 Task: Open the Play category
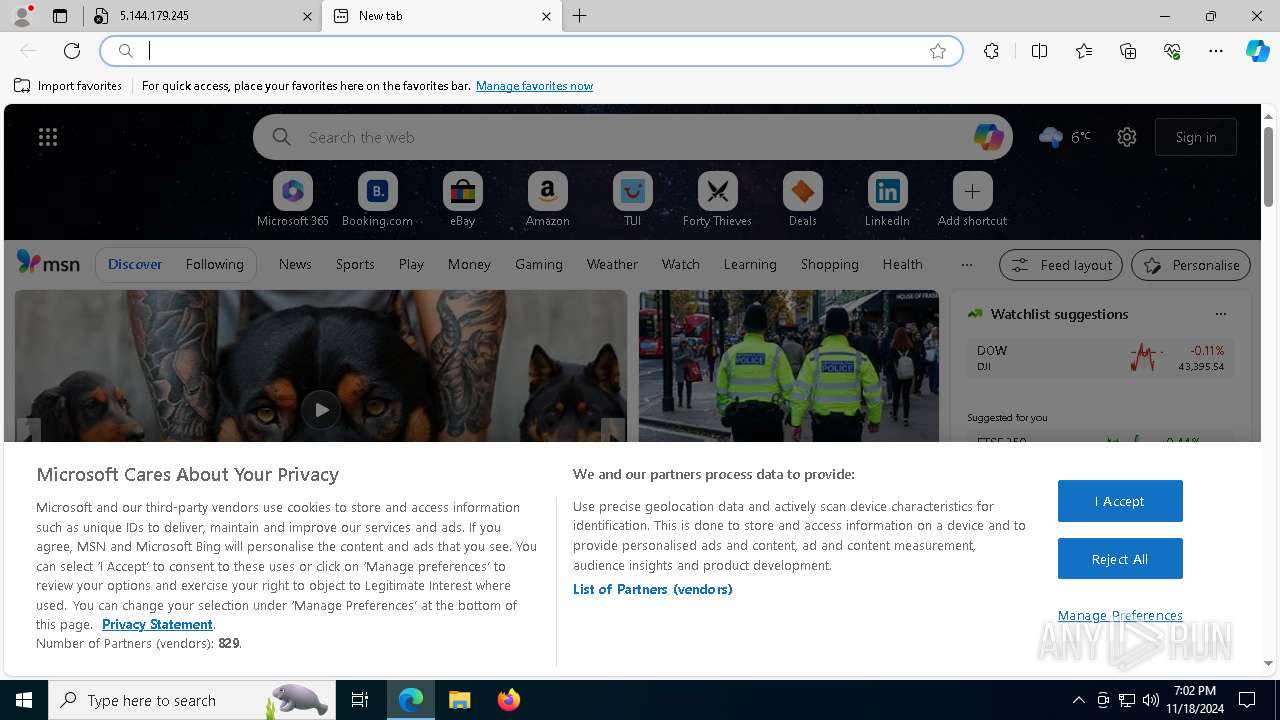[x=411, y=265]
